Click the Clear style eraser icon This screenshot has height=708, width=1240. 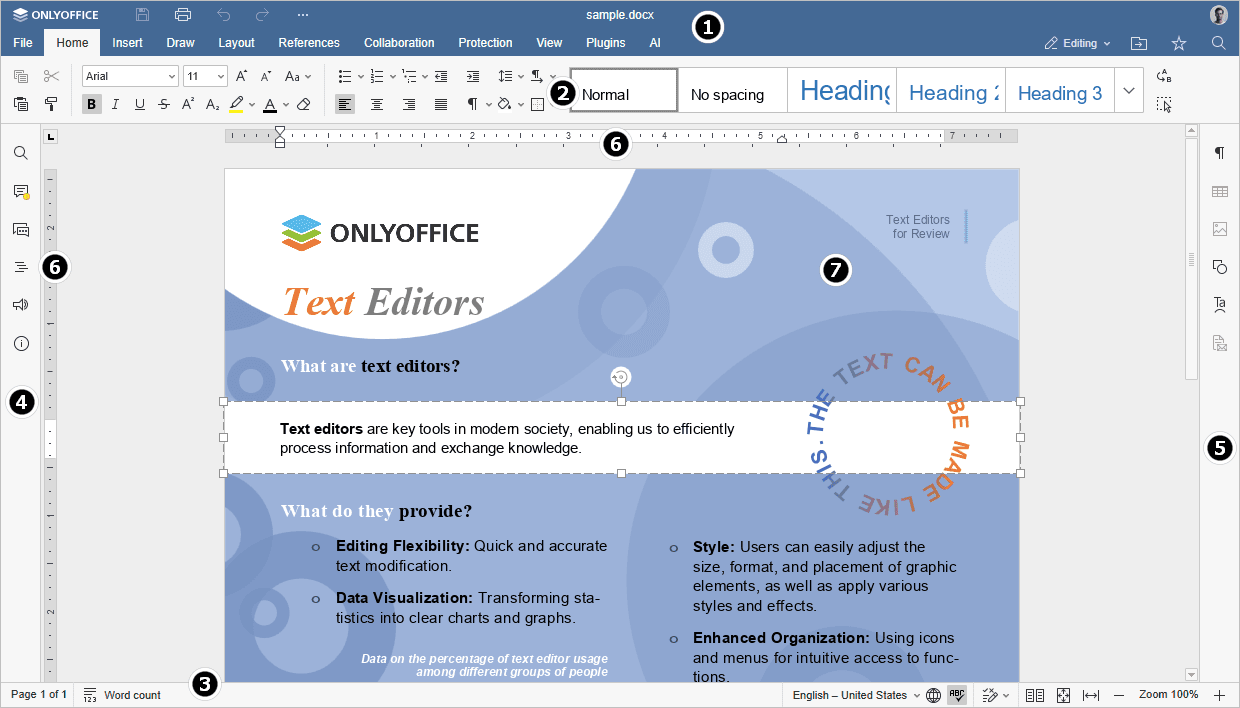[304, 104]
